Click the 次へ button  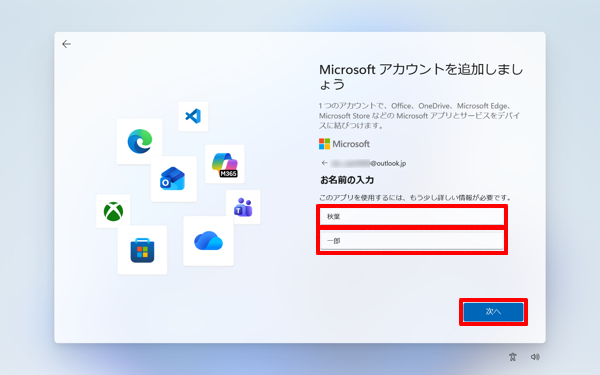493,312
